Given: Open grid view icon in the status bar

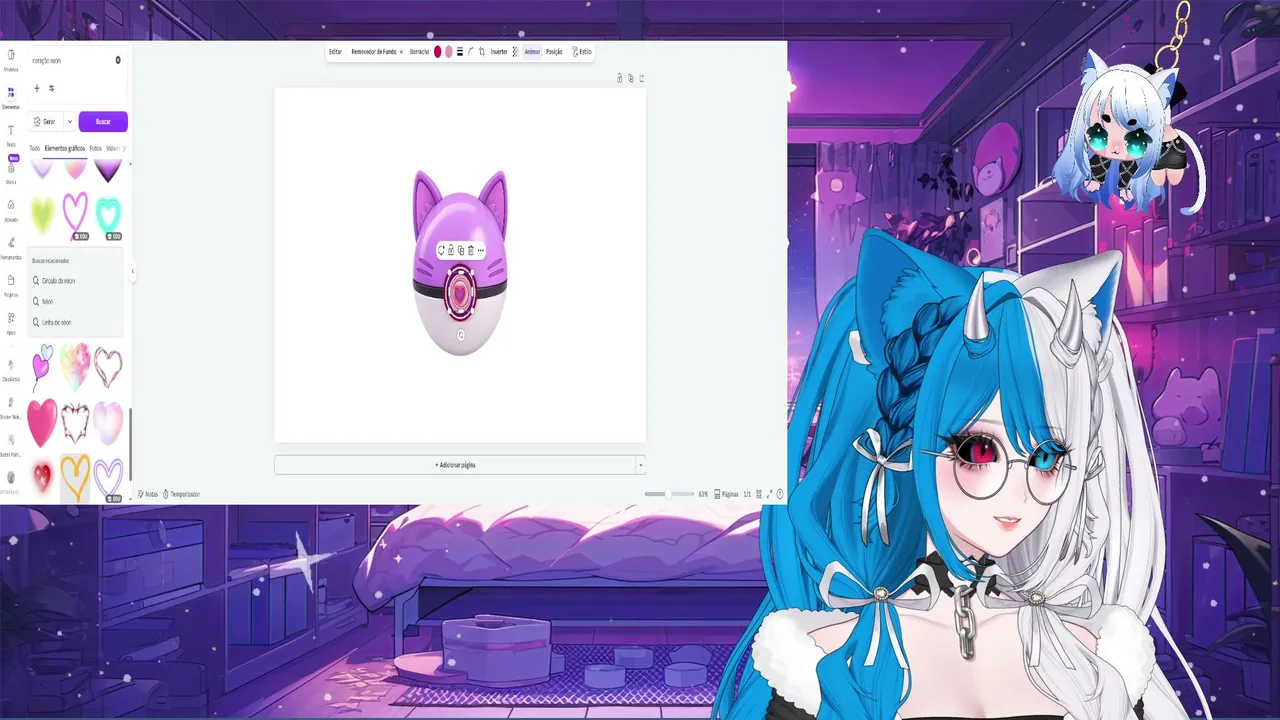Looking at the screenshot, I should click(x=759, y=494).
